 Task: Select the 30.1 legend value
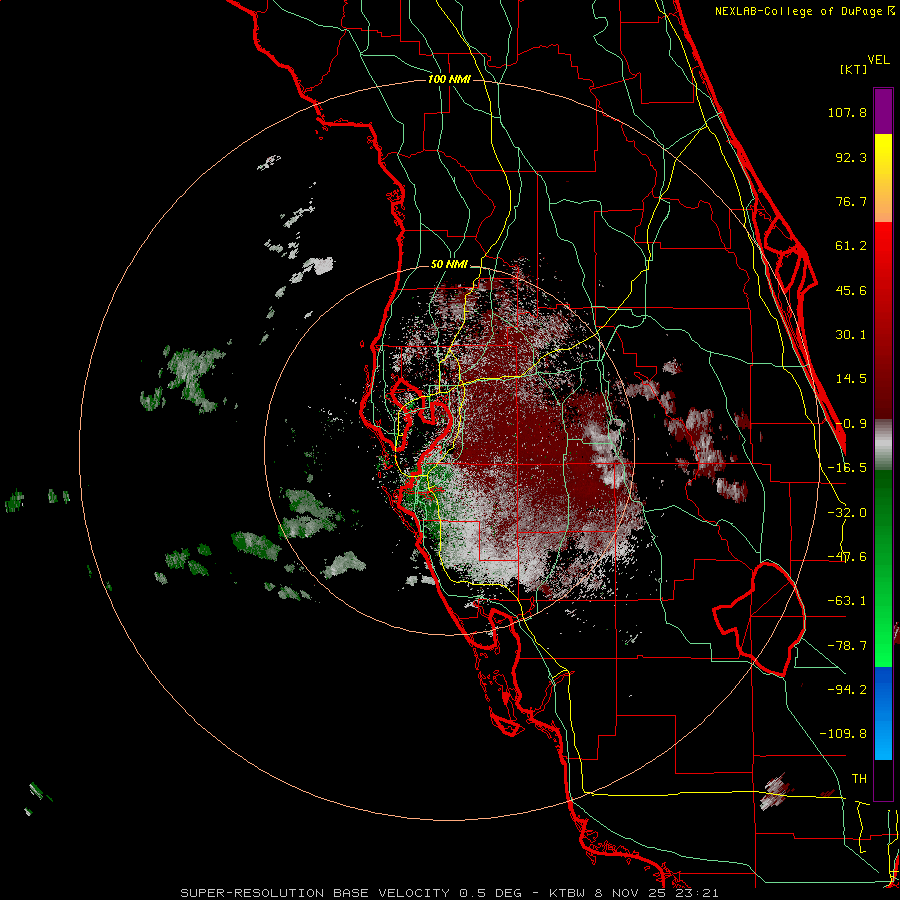click(851, 335)
